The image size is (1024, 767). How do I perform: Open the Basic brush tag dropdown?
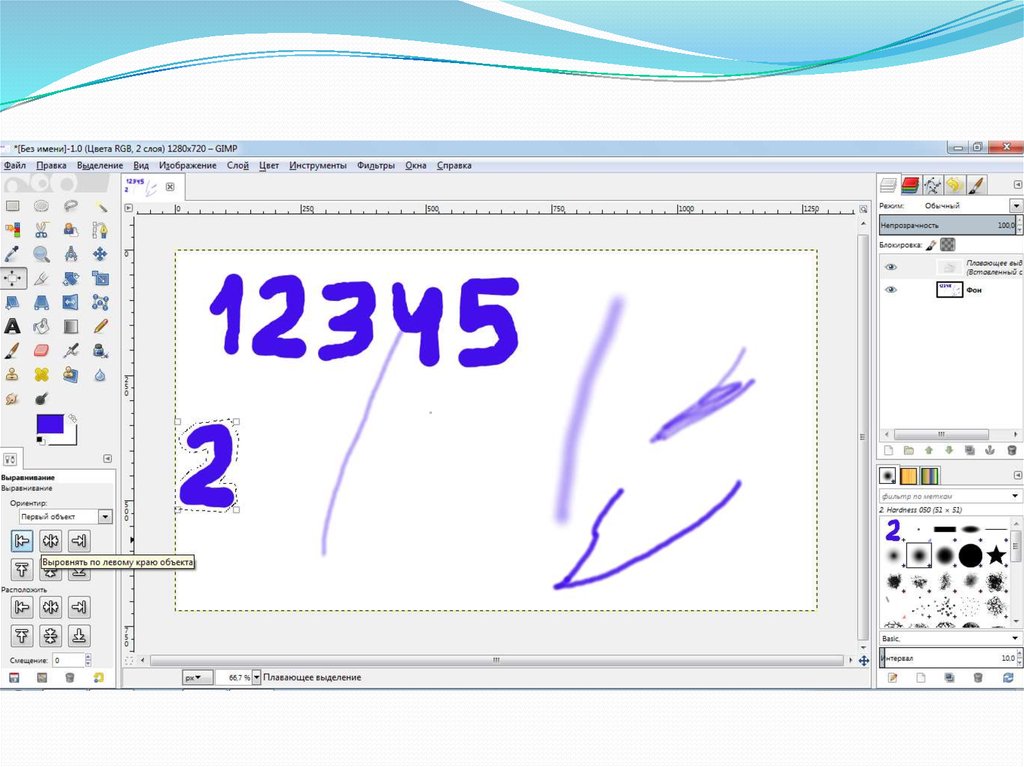(1015, 638)
